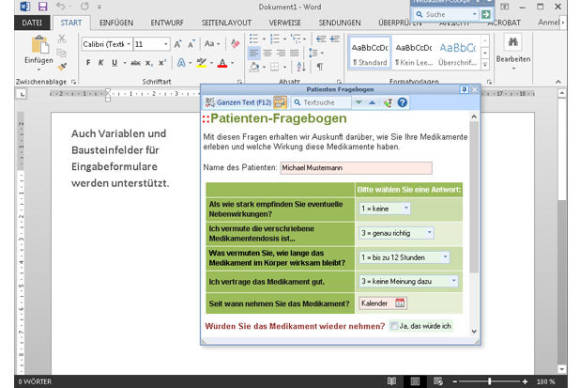Viewport: 580px width, 388px height.
Task: Collapse the ribbon with the chevron
Action: (558, 82)
